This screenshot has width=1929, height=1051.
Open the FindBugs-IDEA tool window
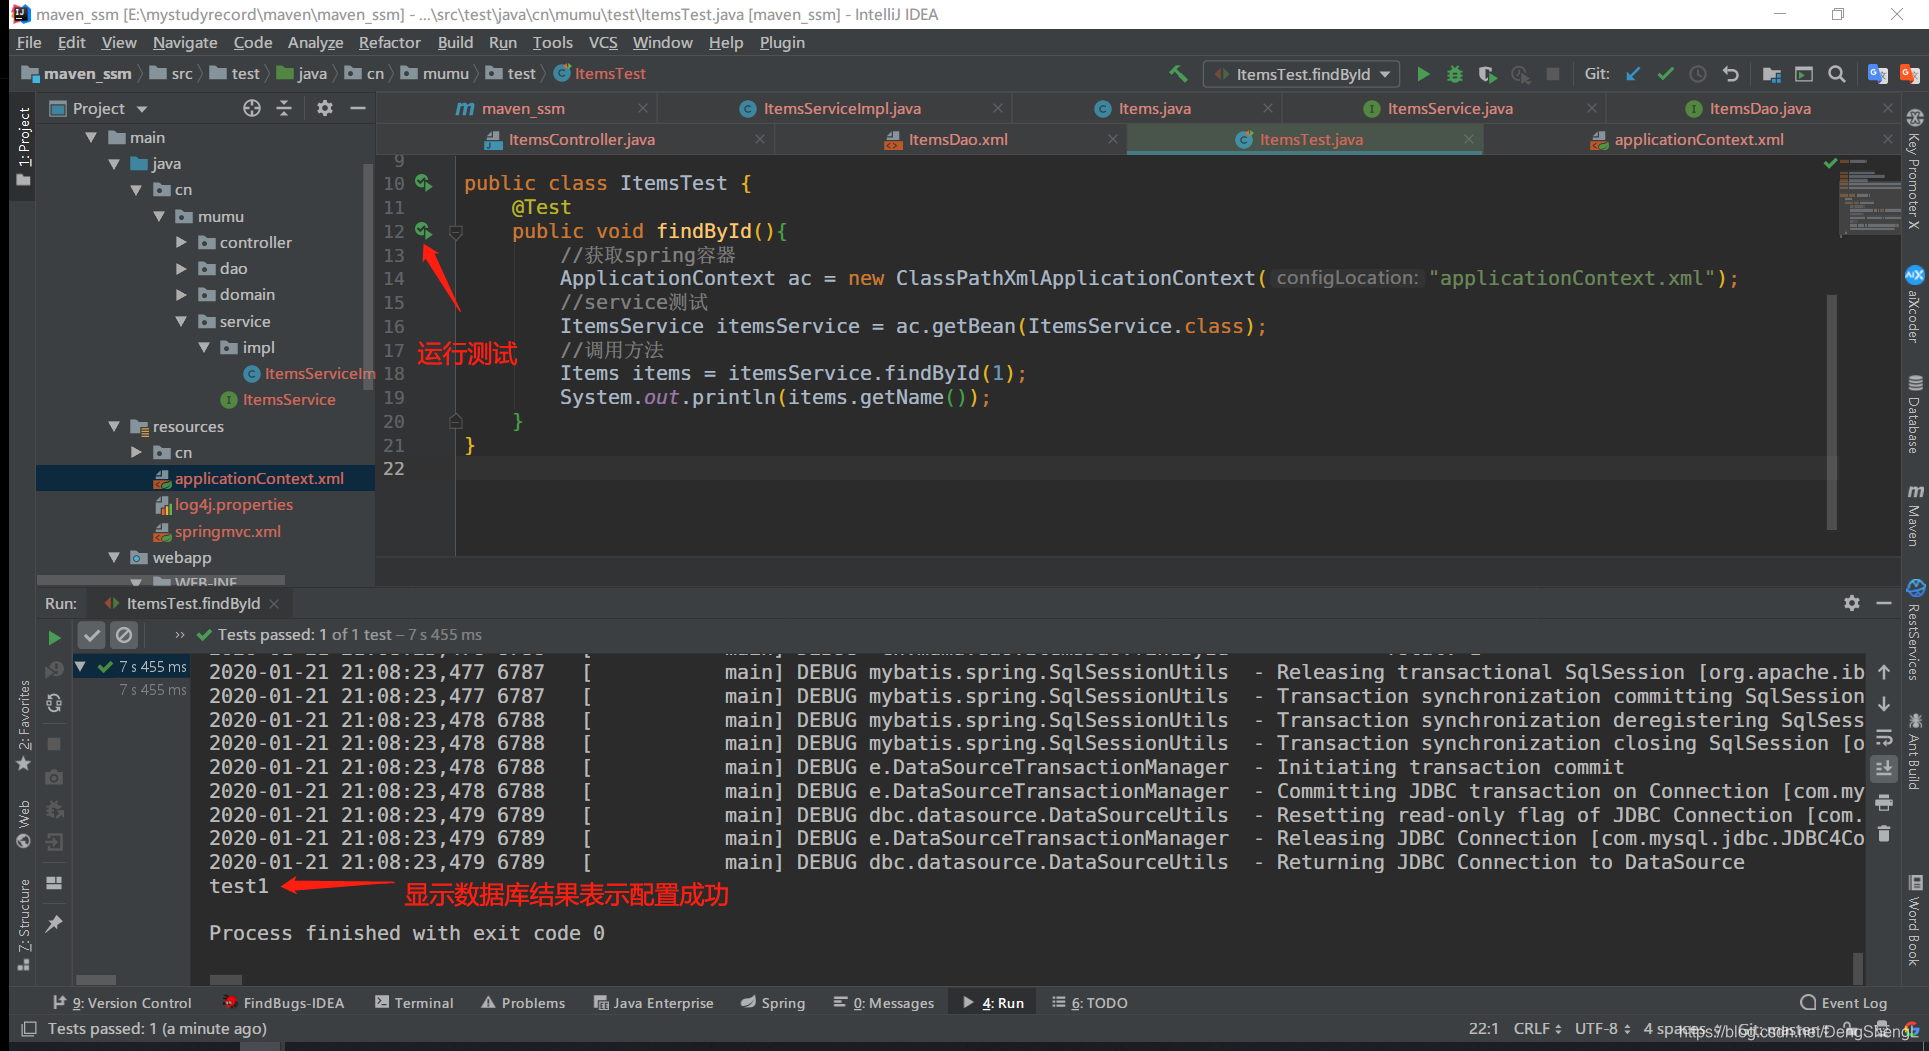pyautogui.click(x=283, y=1002)
